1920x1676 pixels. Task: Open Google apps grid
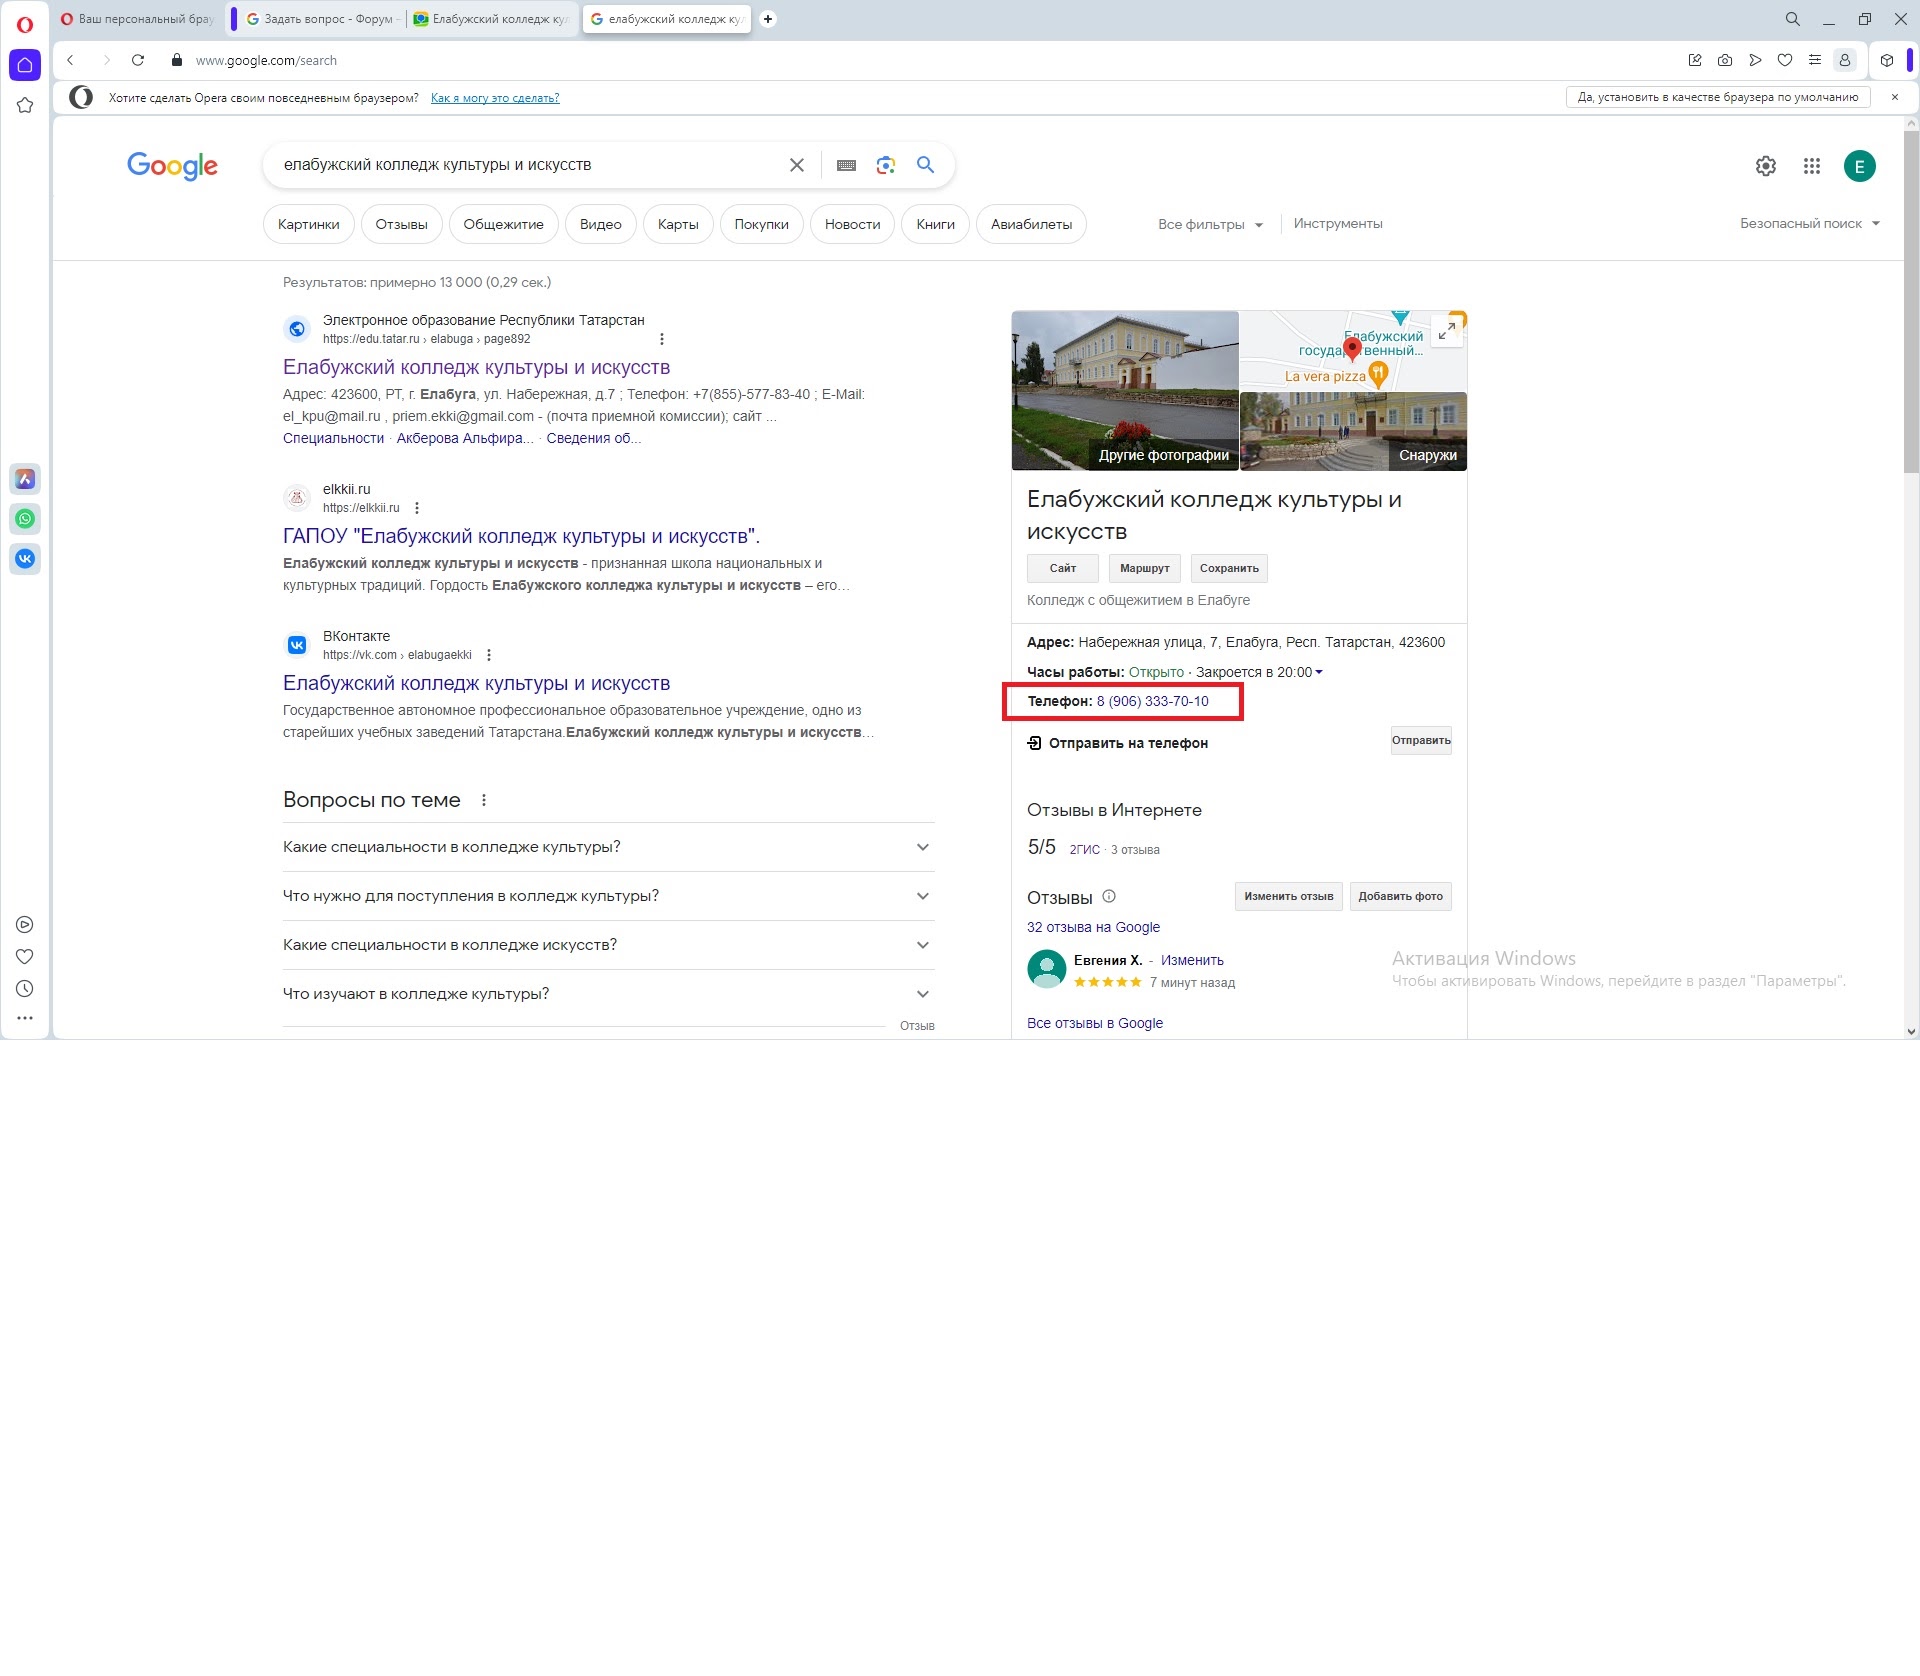[x=1812, y=166]
